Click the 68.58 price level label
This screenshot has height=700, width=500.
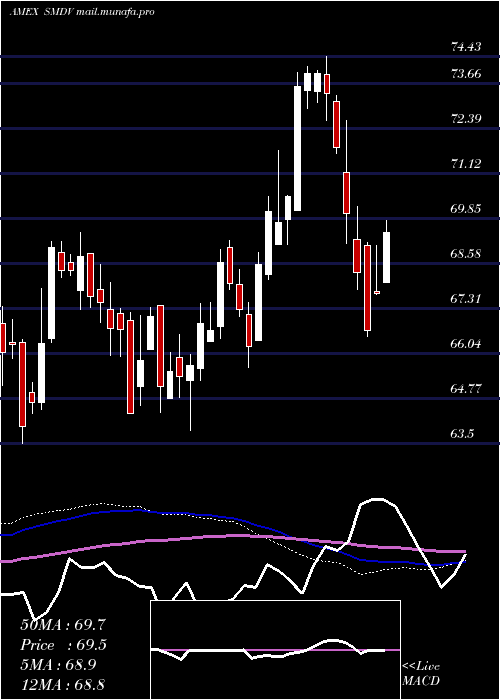tap(466, 254)
